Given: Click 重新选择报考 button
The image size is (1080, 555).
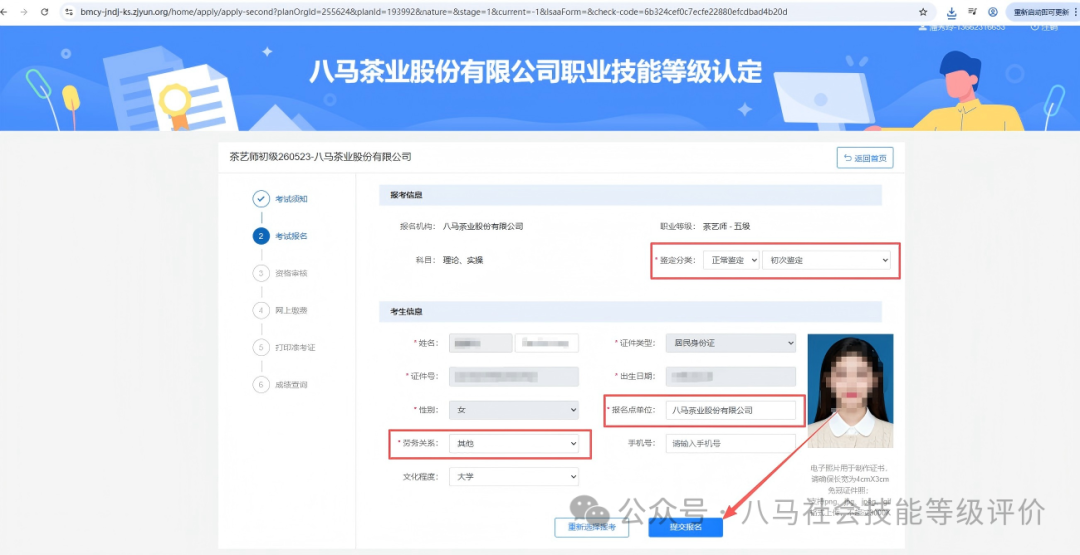Looking at the screenshot, I should (592, 527).
